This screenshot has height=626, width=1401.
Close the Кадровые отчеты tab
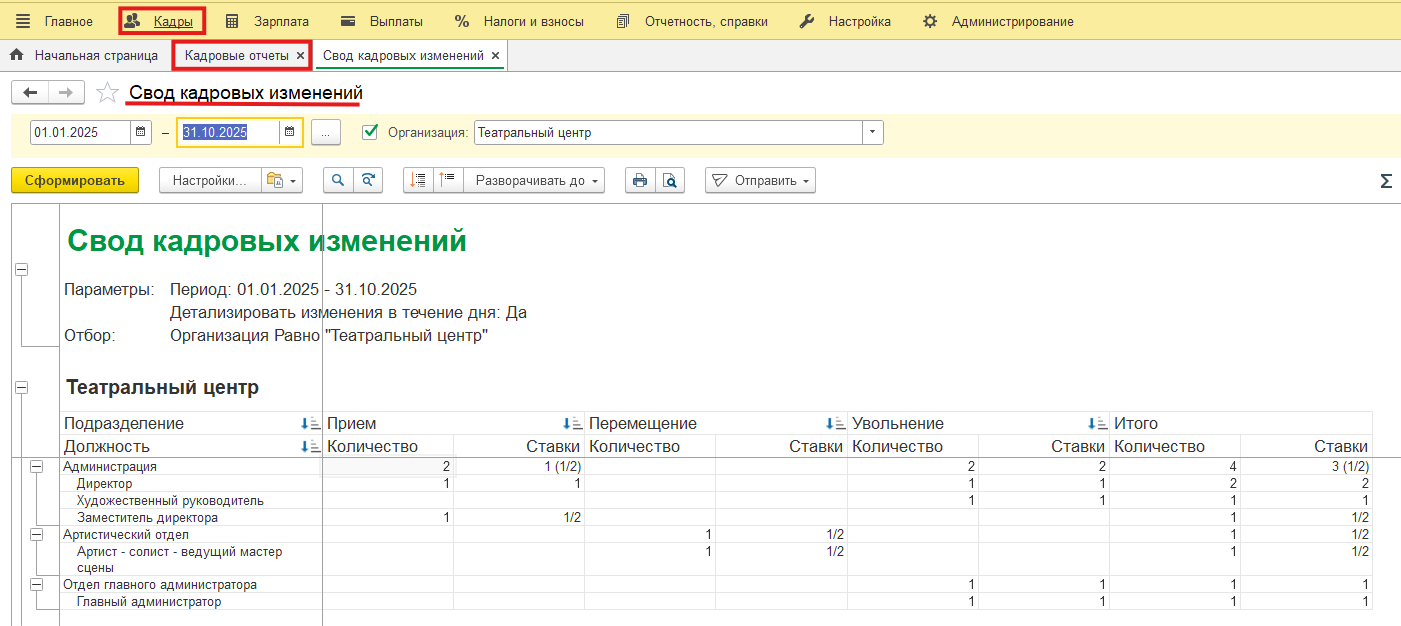coord(300,56)
